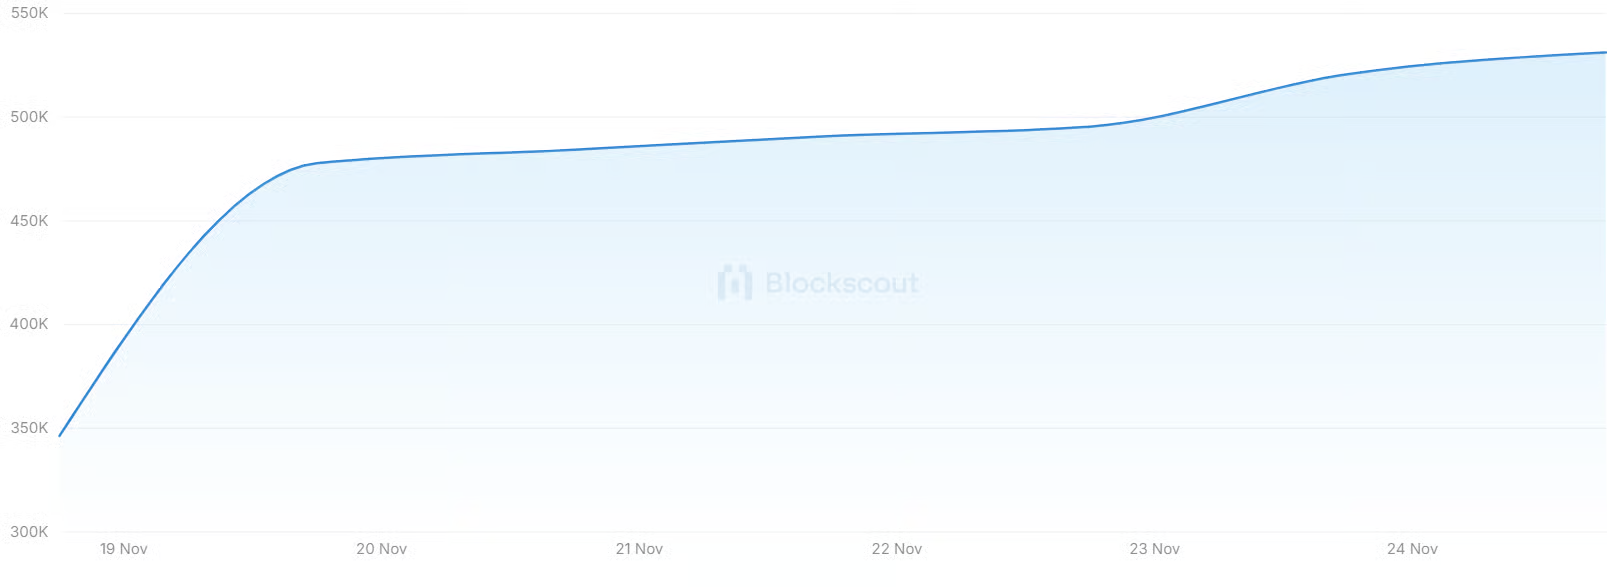Viewport: 1607px width, 587px height.
Task: Click the Blockscout logo icon in watermark
Action: click(x=734, y=283)
